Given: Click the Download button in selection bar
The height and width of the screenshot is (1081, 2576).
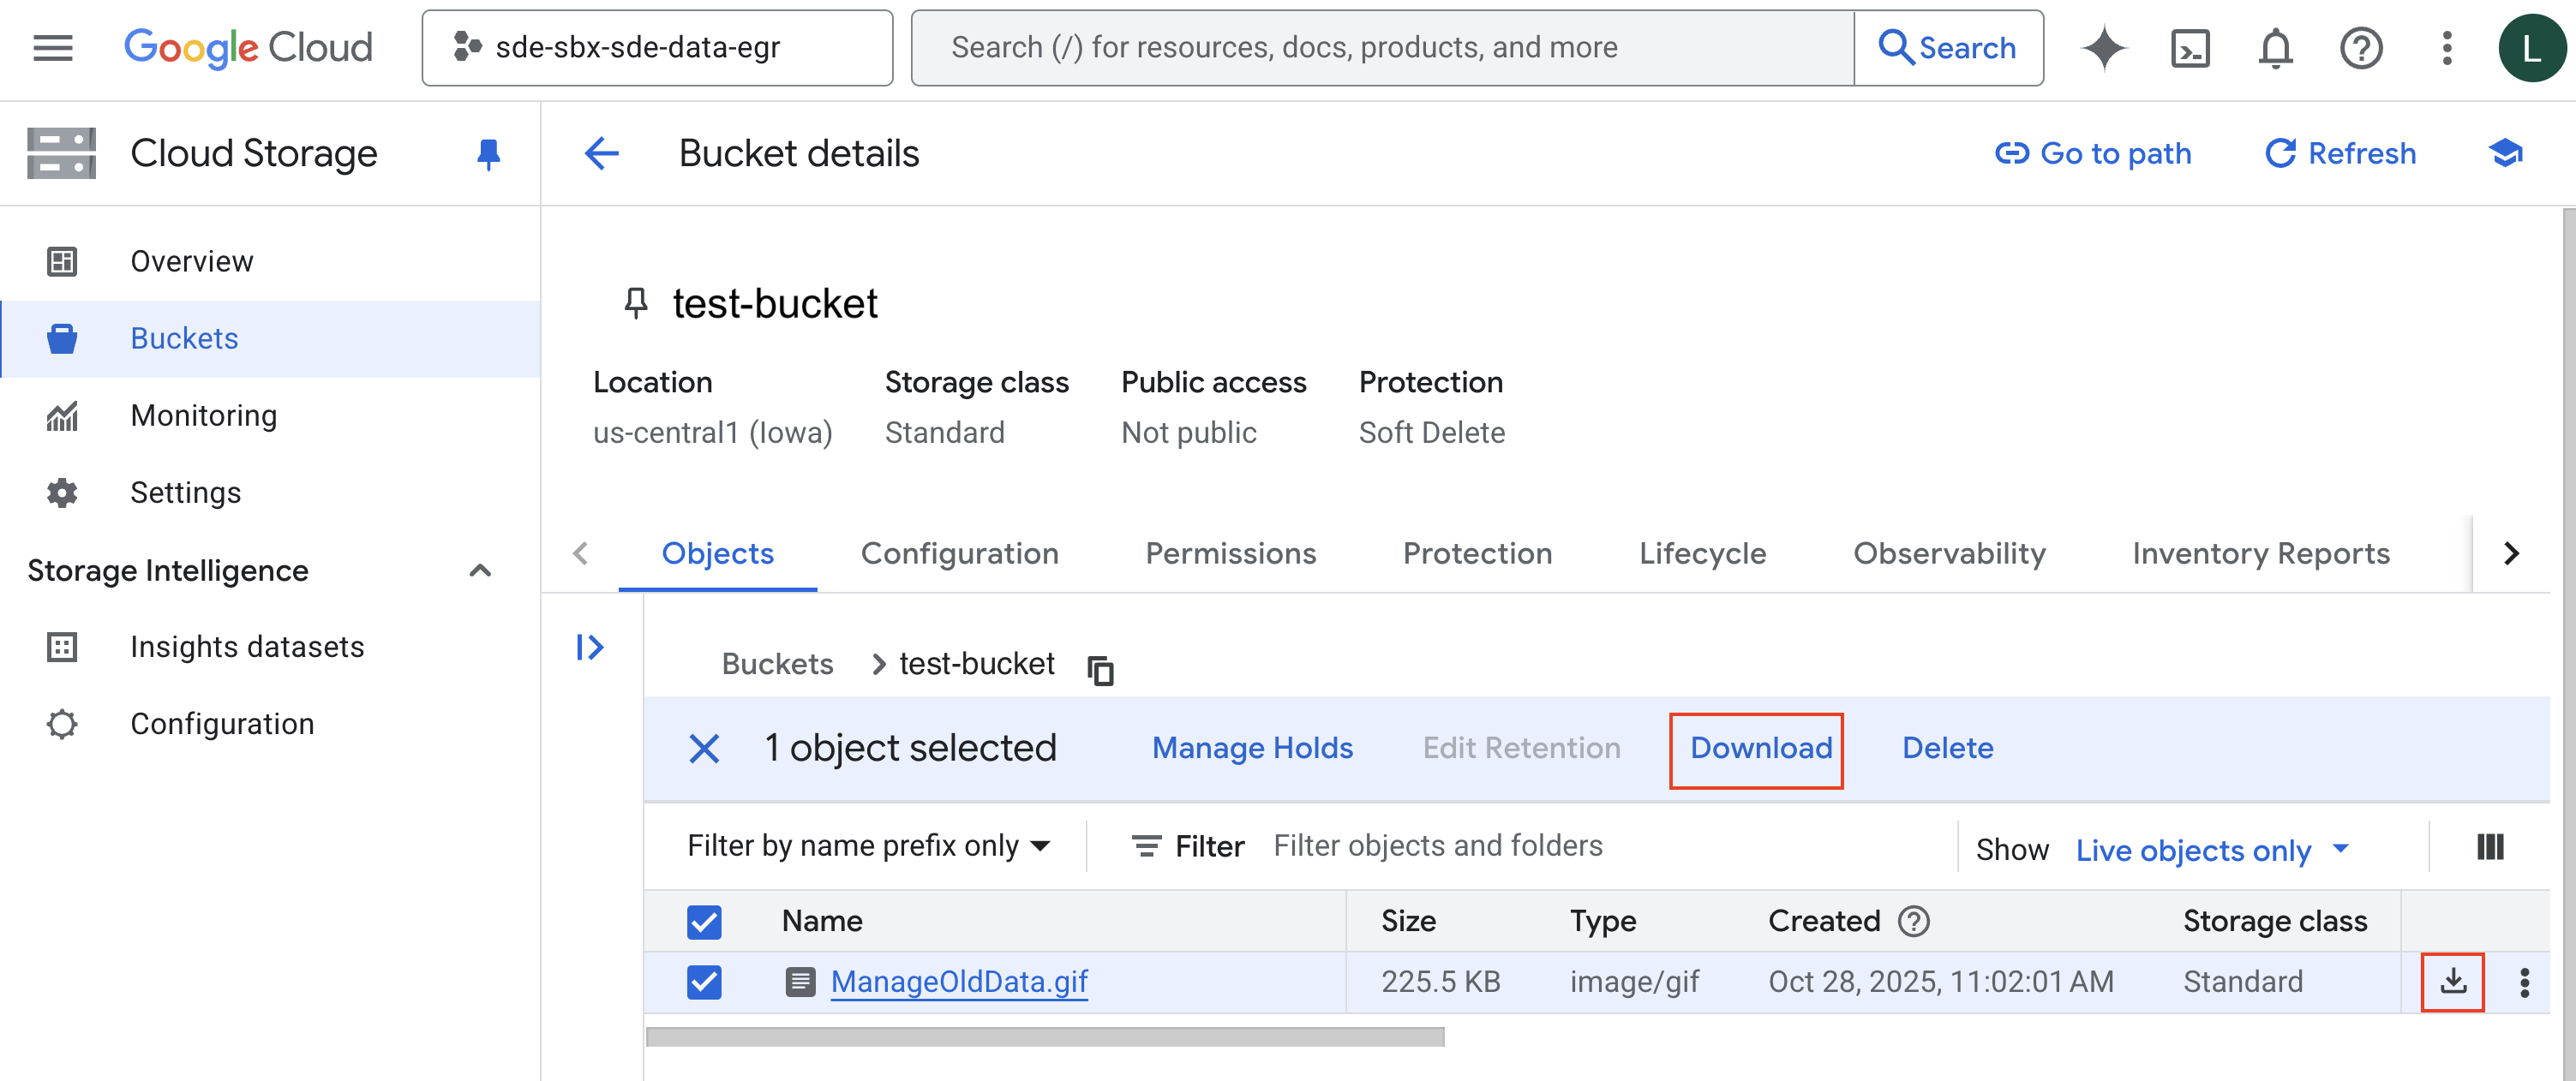Looking at the screenshot, I should pyautogui.click(x=1760, y=748).
